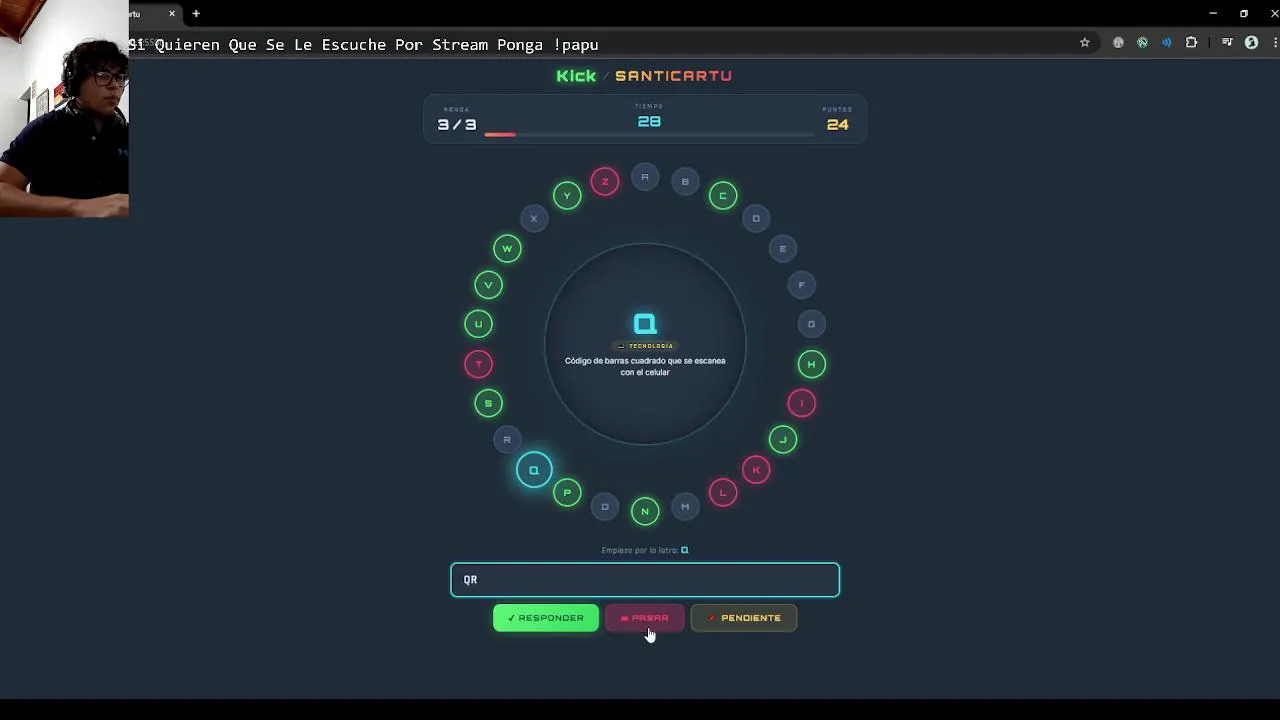Click the round progress bar
Image resolution: width=1280 pixels, height=720 pixels.
(650, 134)
